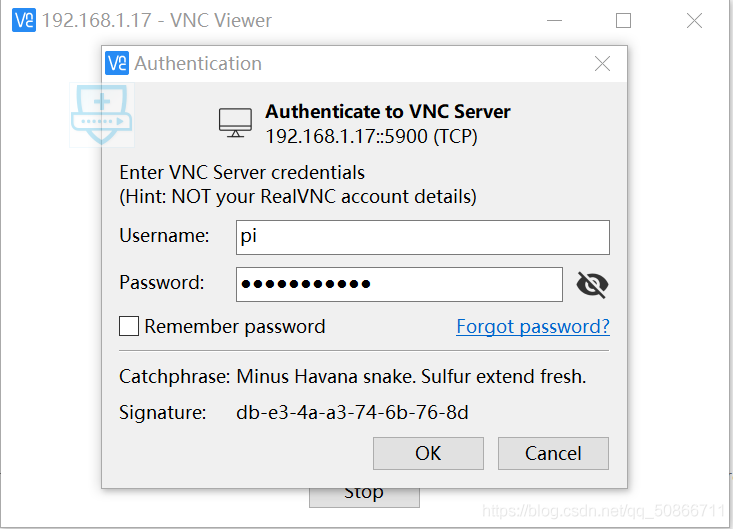Click the server address 192.168.1.17::5900 (TCP)
This screenshot has height=529, width=733.
point(372,136)
